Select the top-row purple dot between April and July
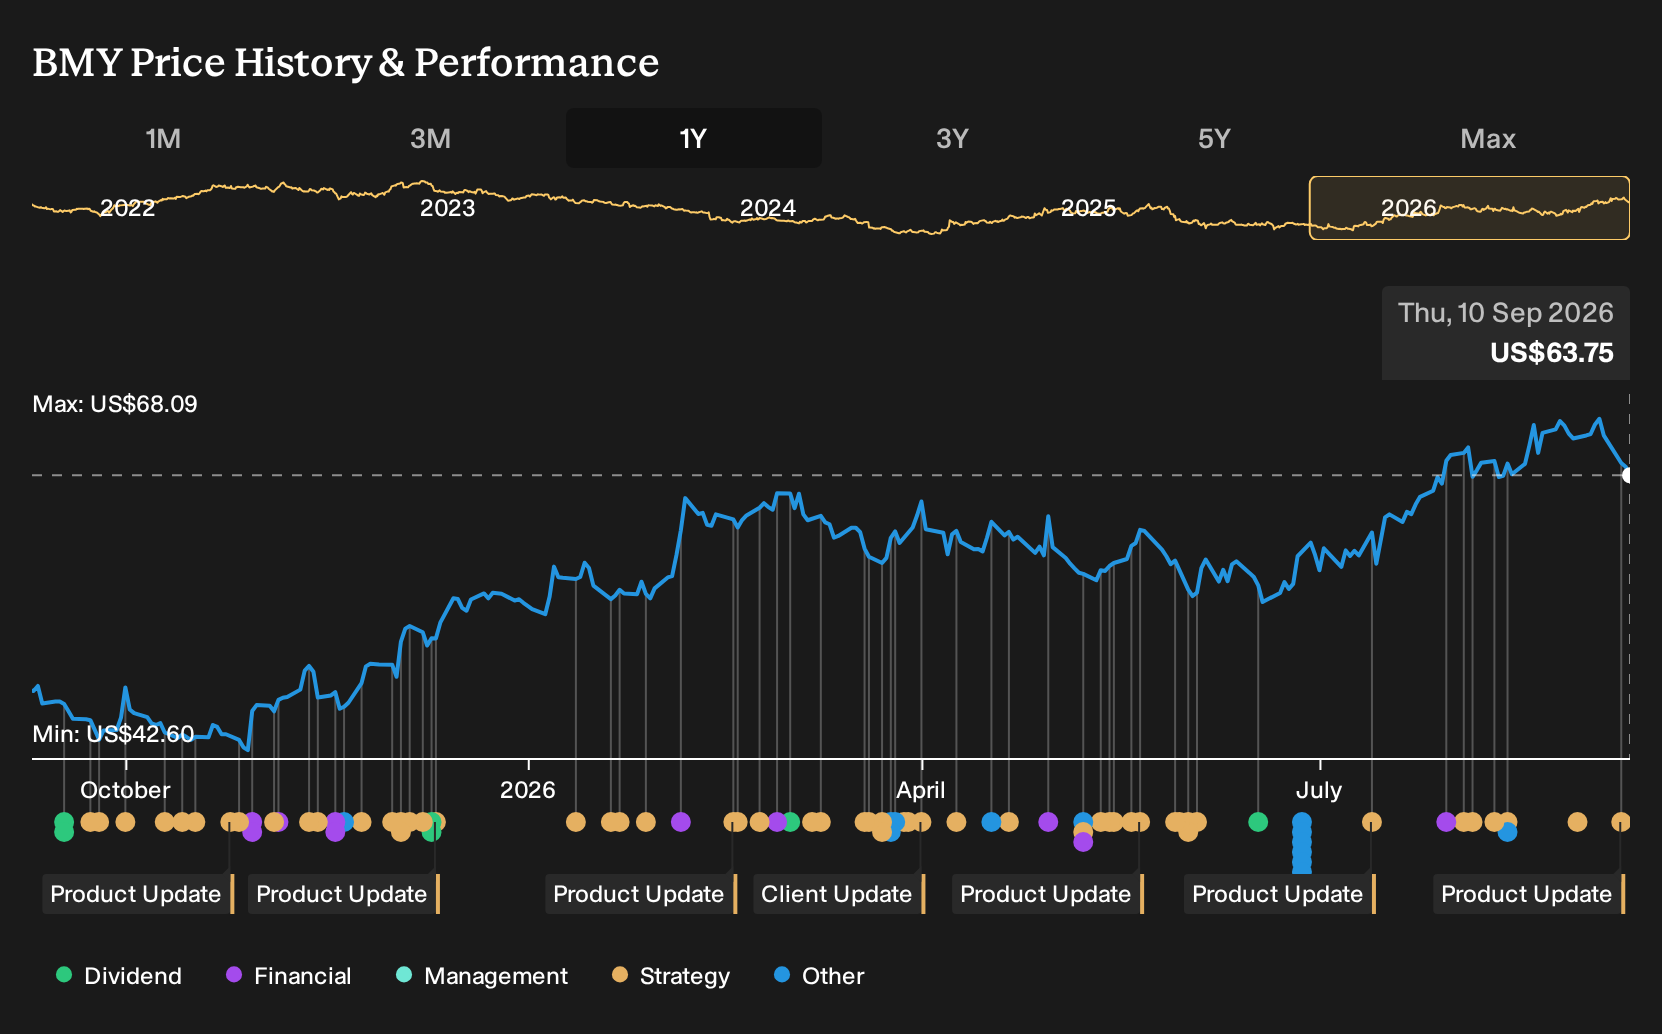This screenshot has height=1034, width=1662. click(x=1048, y=822)
